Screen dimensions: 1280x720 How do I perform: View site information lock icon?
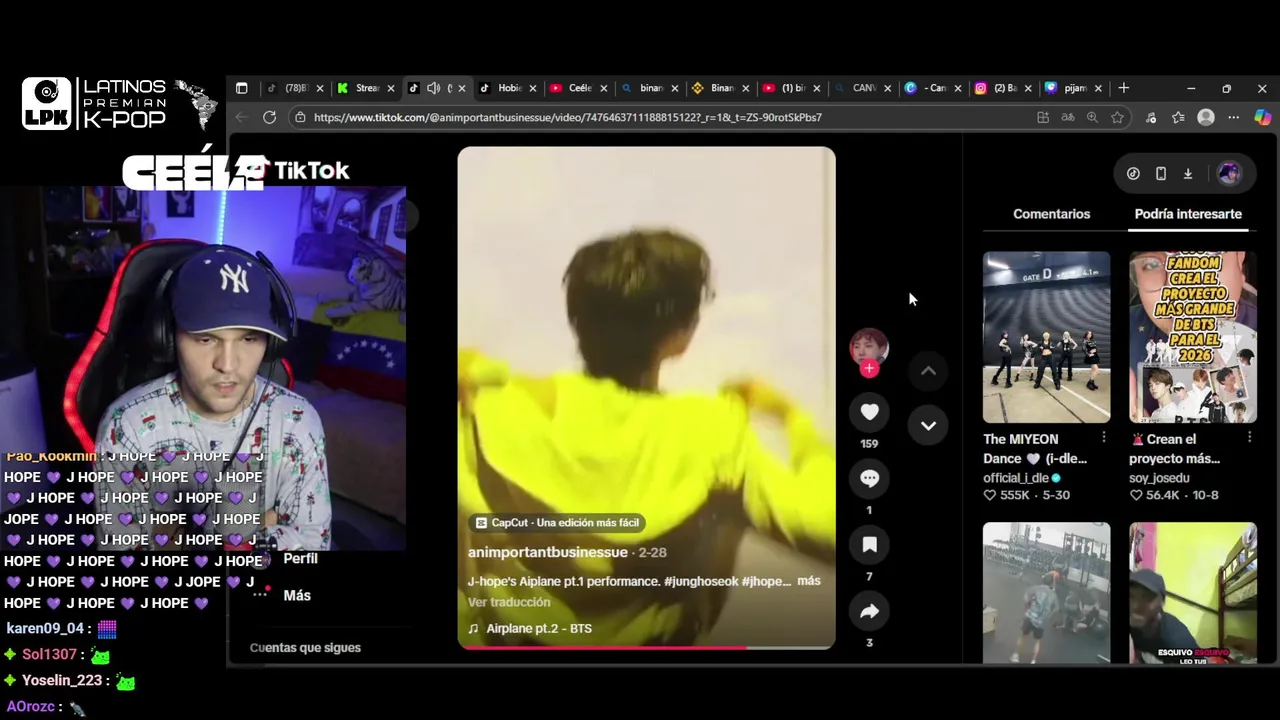[300, 117]
